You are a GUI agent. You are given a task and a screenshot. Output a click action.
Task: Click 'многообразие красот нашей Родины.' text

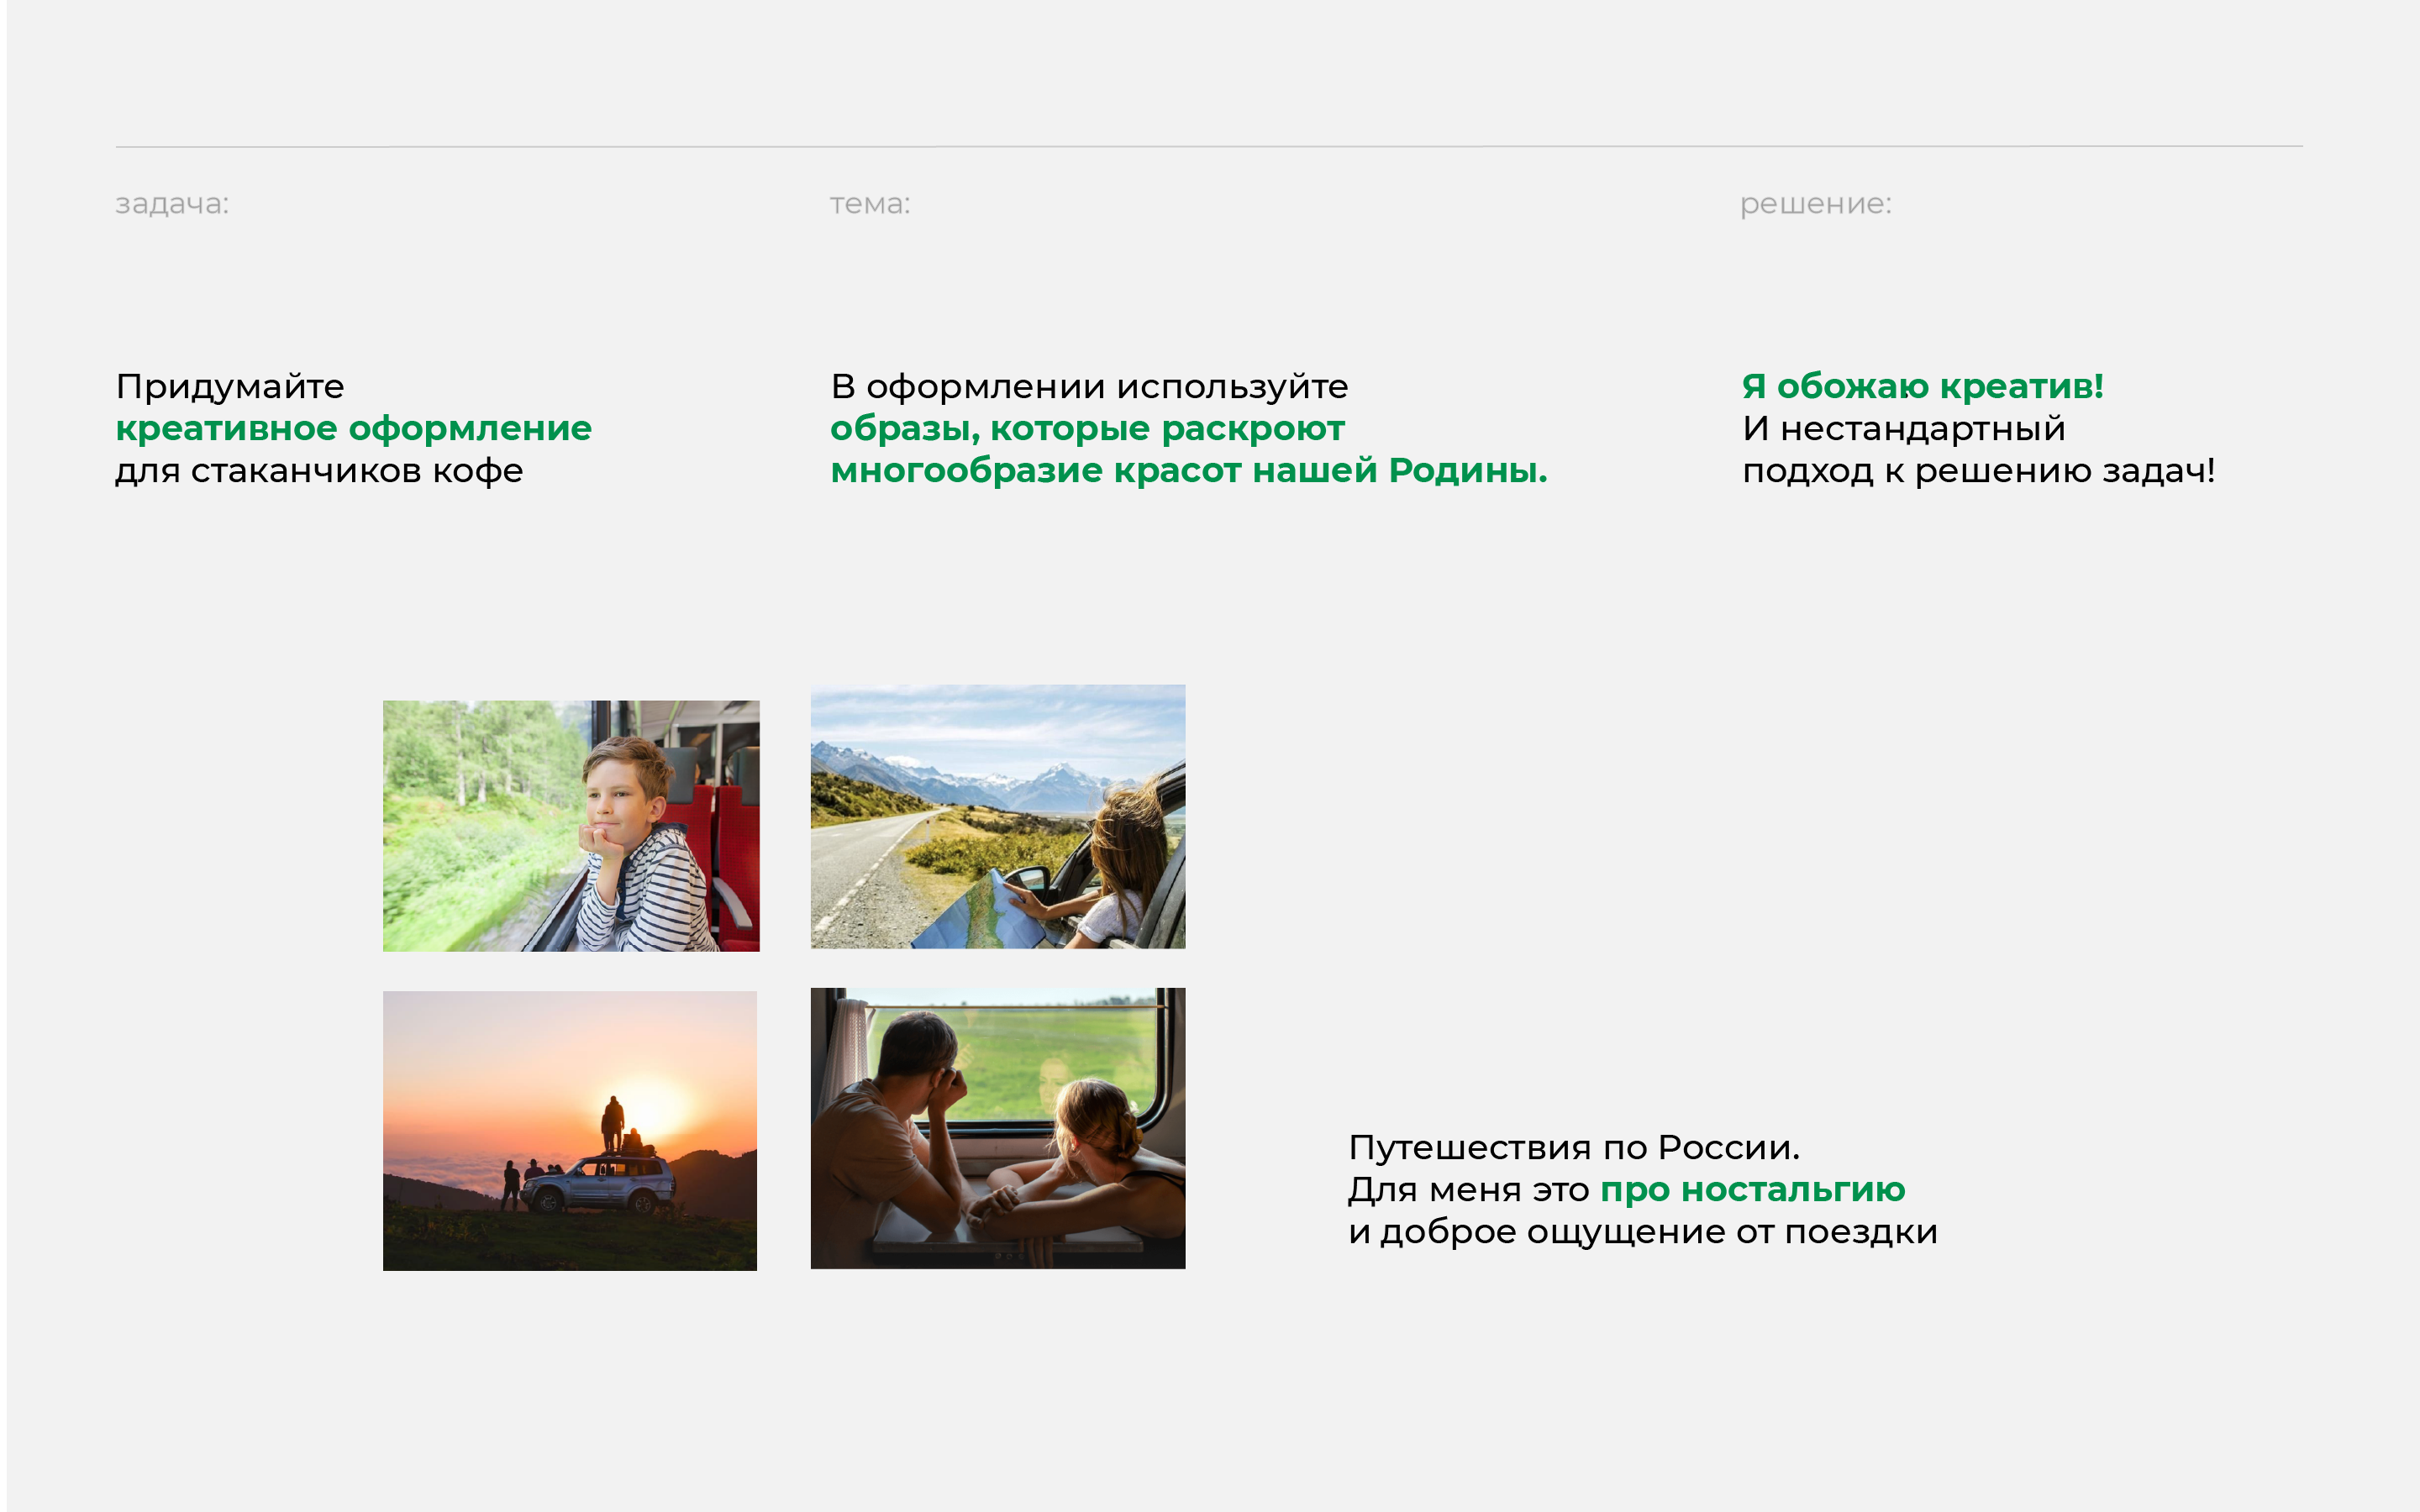click(1188, 470)
